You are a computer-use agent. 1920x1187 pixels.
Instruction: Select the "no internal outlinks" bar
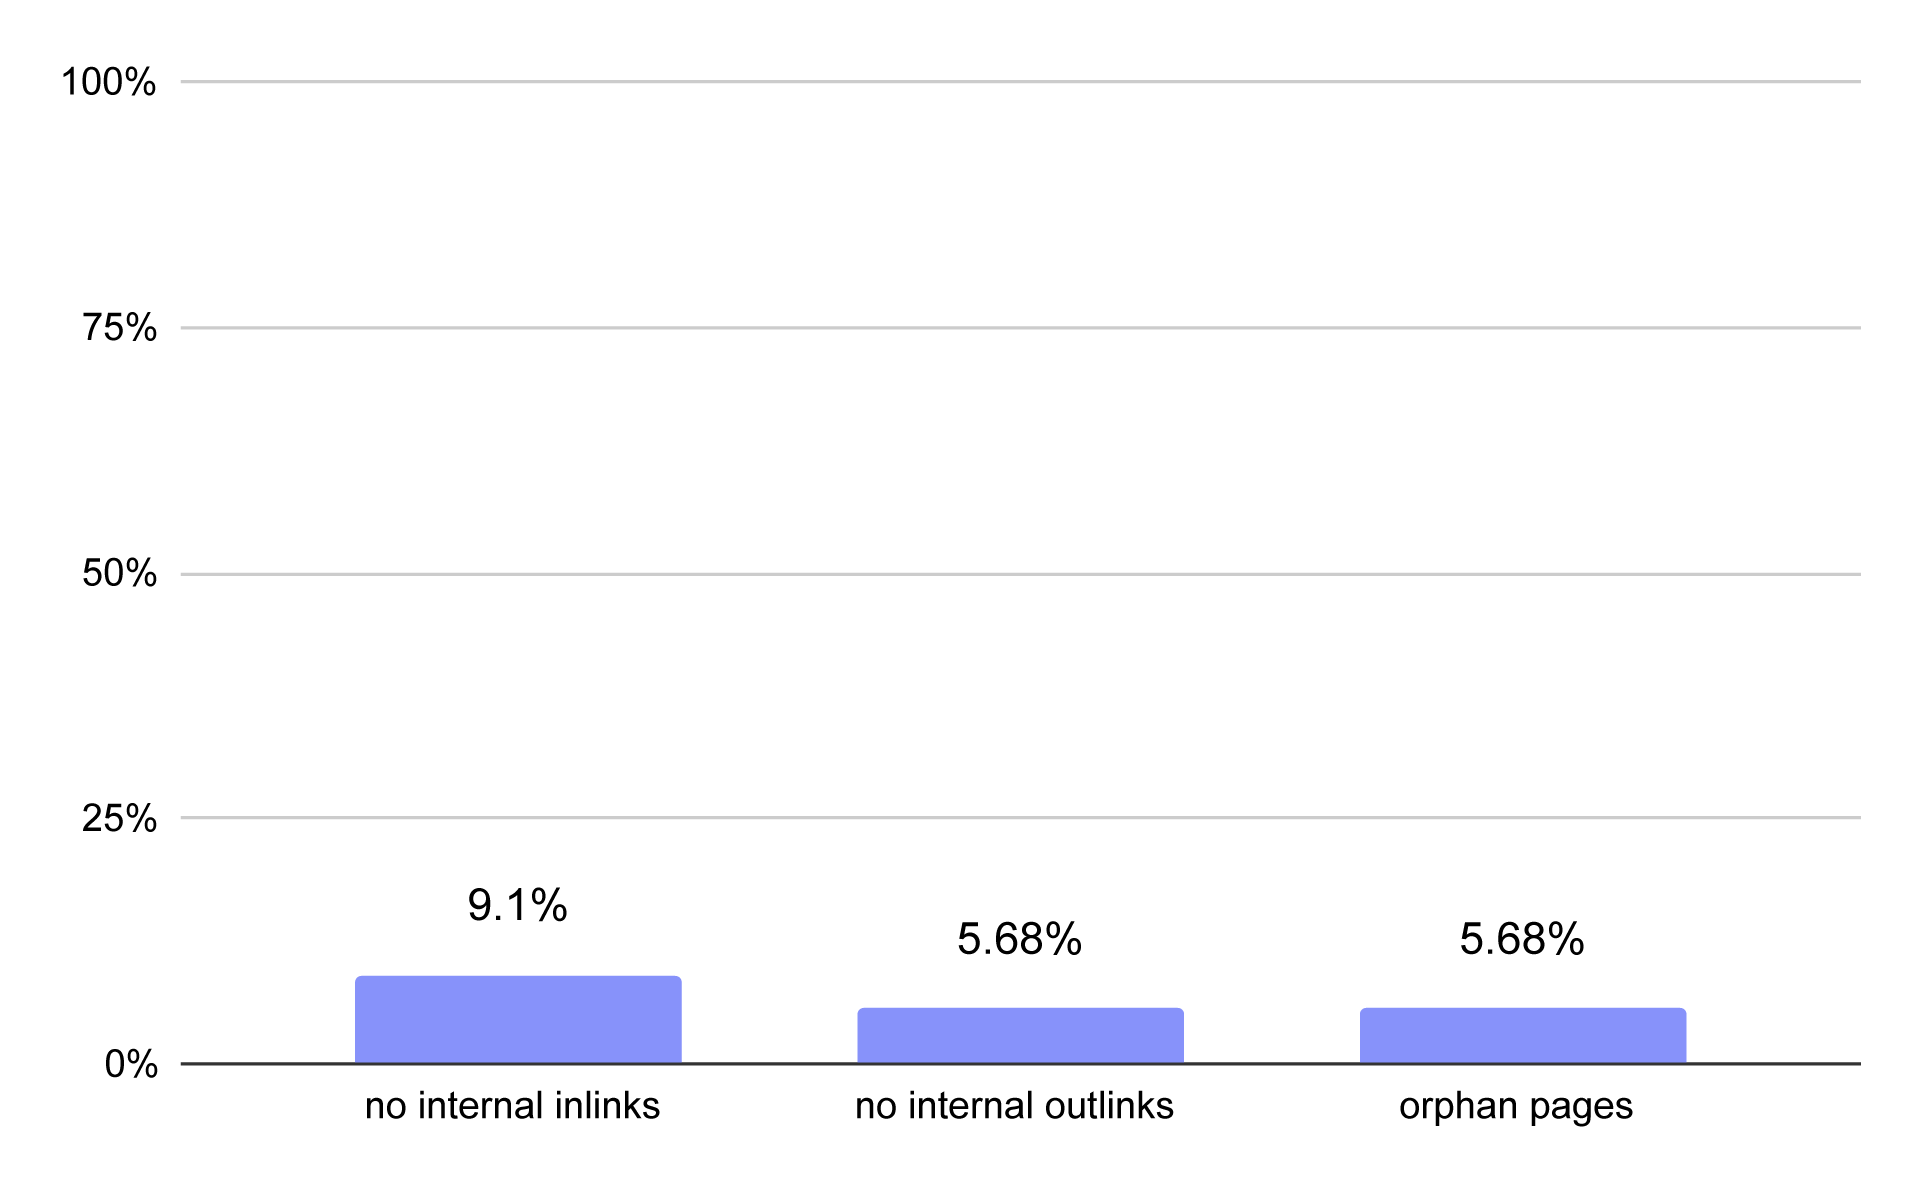coord(1020,1035)
